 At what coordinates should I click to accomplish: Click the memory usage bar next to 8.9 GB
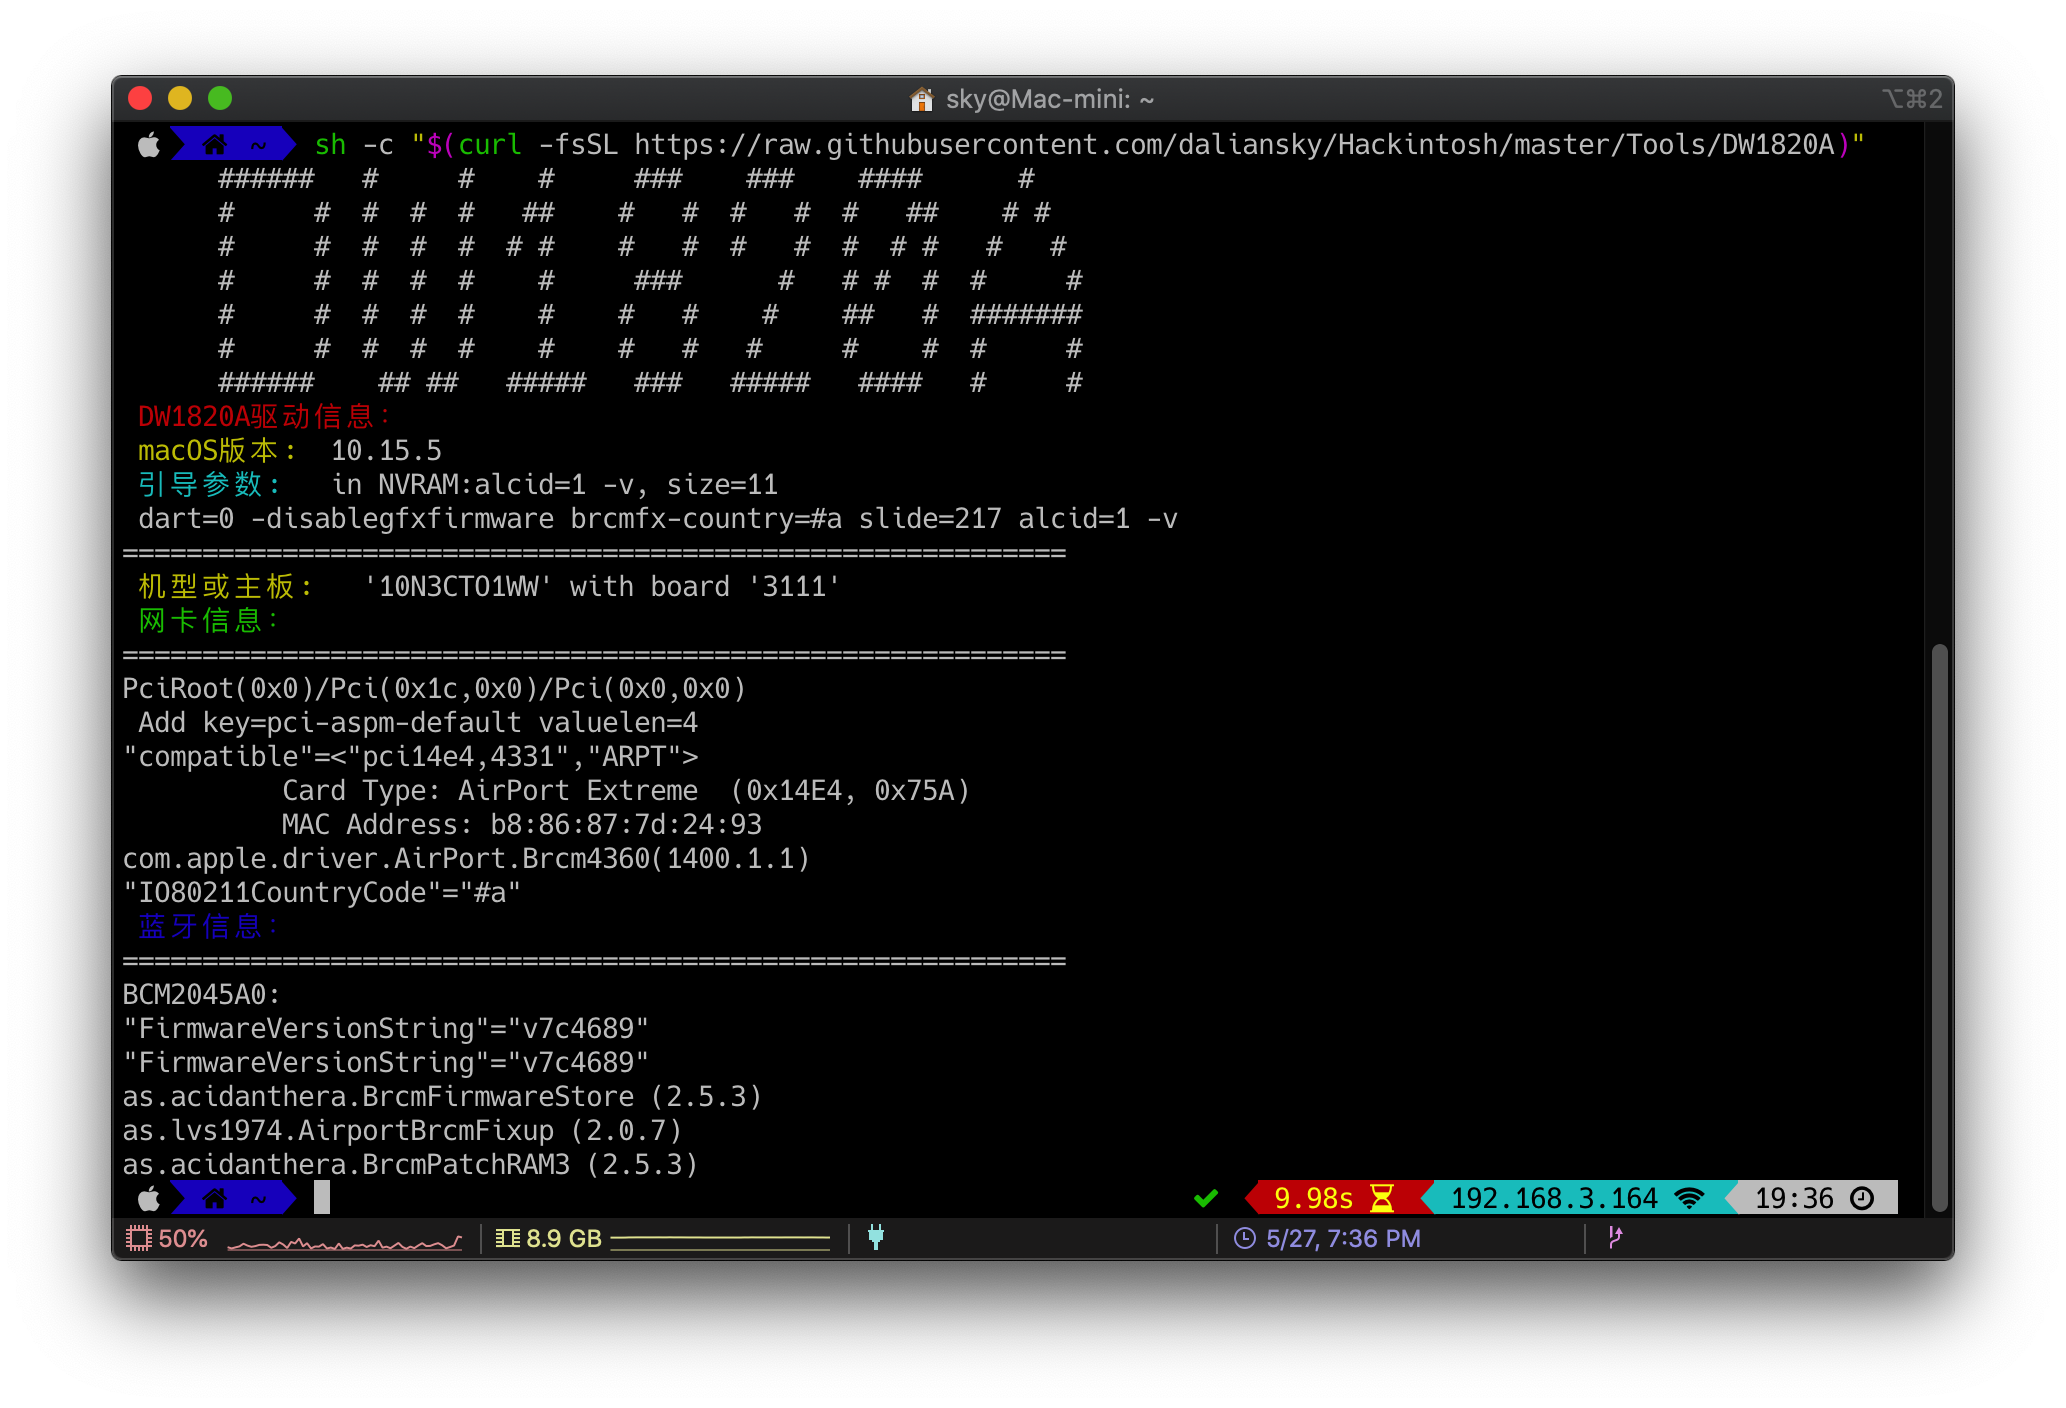pos(720,1240)
